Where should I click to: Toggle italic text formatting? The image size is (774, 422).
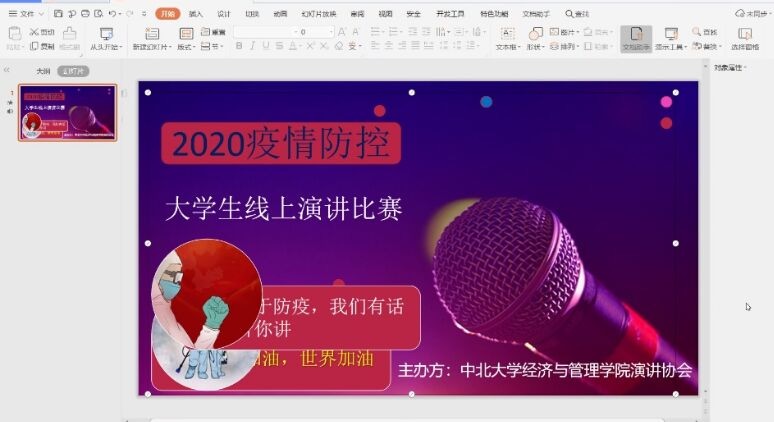252,46
